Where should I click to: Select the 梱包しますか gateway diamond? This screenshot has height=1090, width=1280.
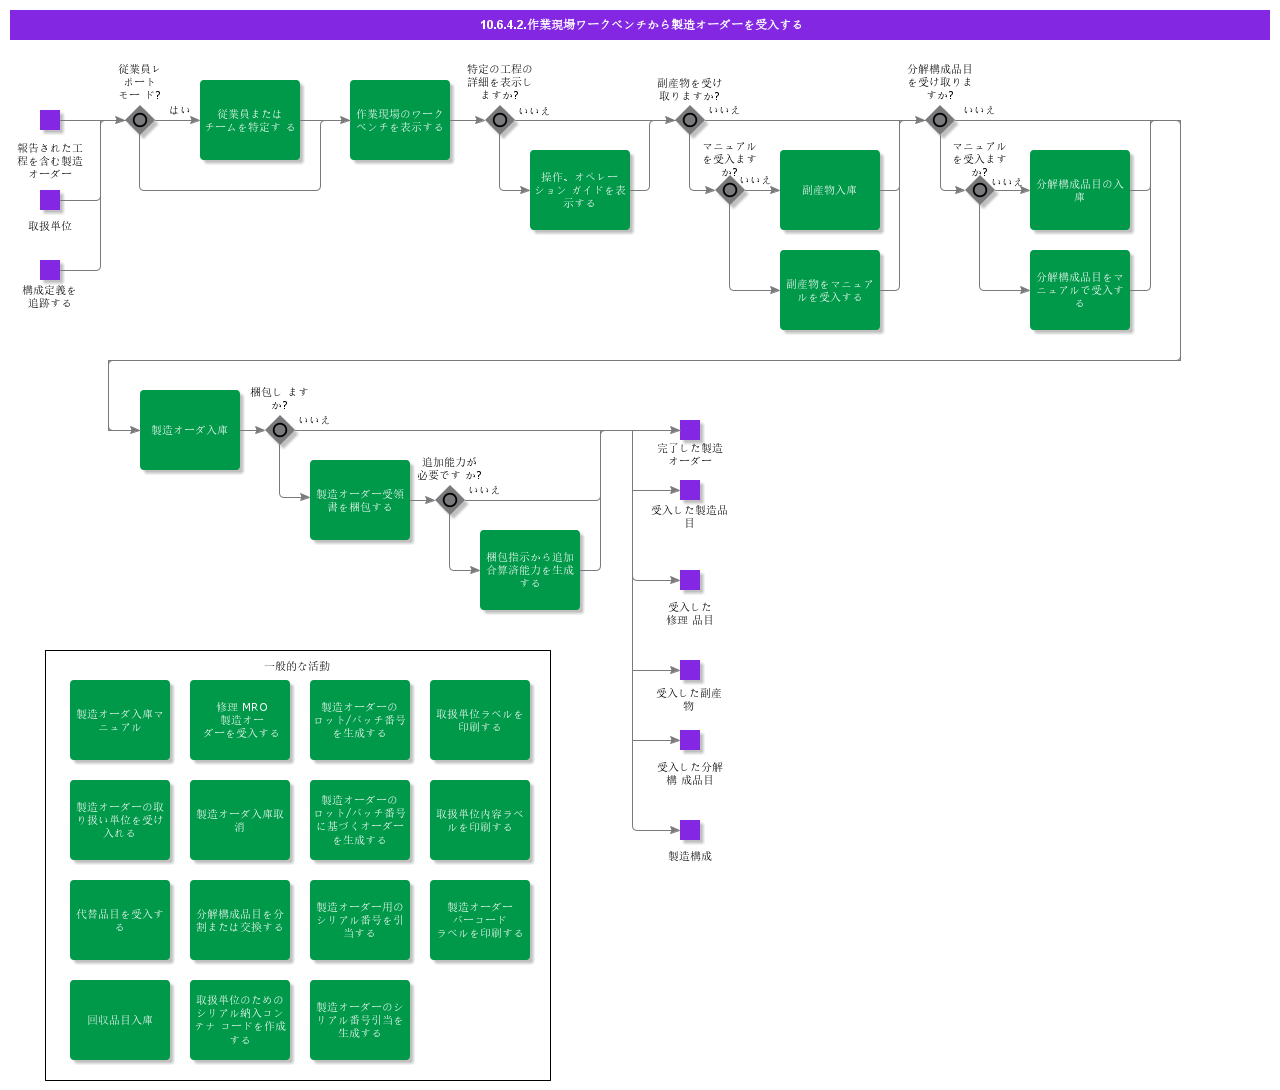coord(280,430)
